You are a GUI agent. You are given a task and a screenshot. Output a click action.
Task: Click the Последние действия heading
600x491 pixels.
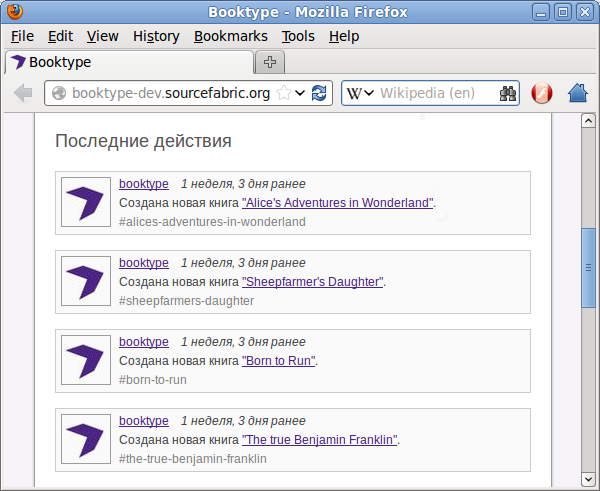point(143,141)
